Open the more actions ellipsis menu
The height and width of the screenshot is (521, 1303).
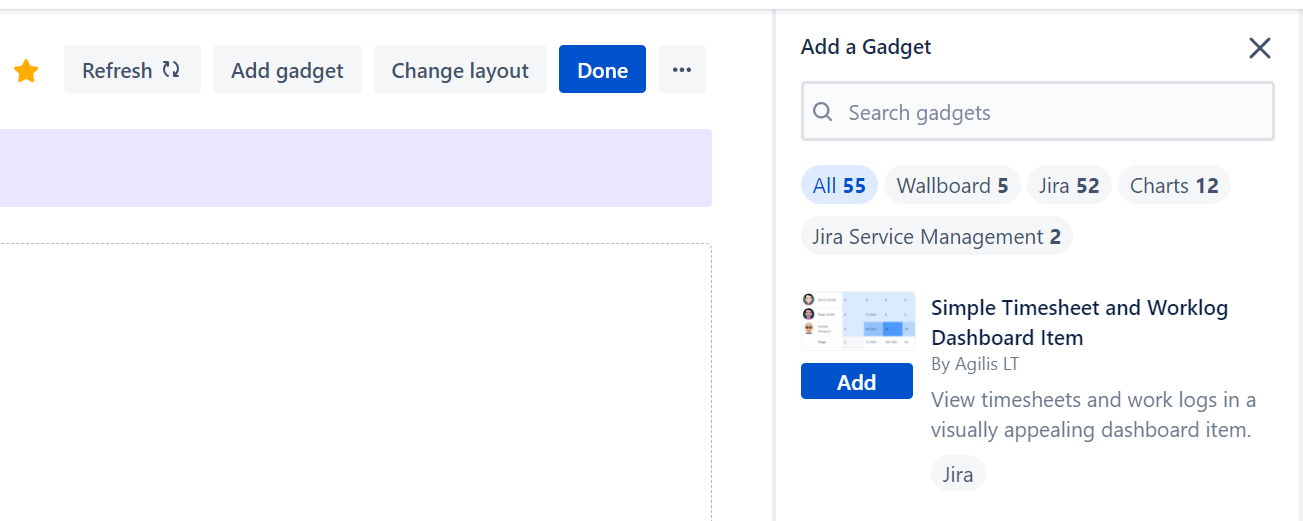tap(682, 70)
